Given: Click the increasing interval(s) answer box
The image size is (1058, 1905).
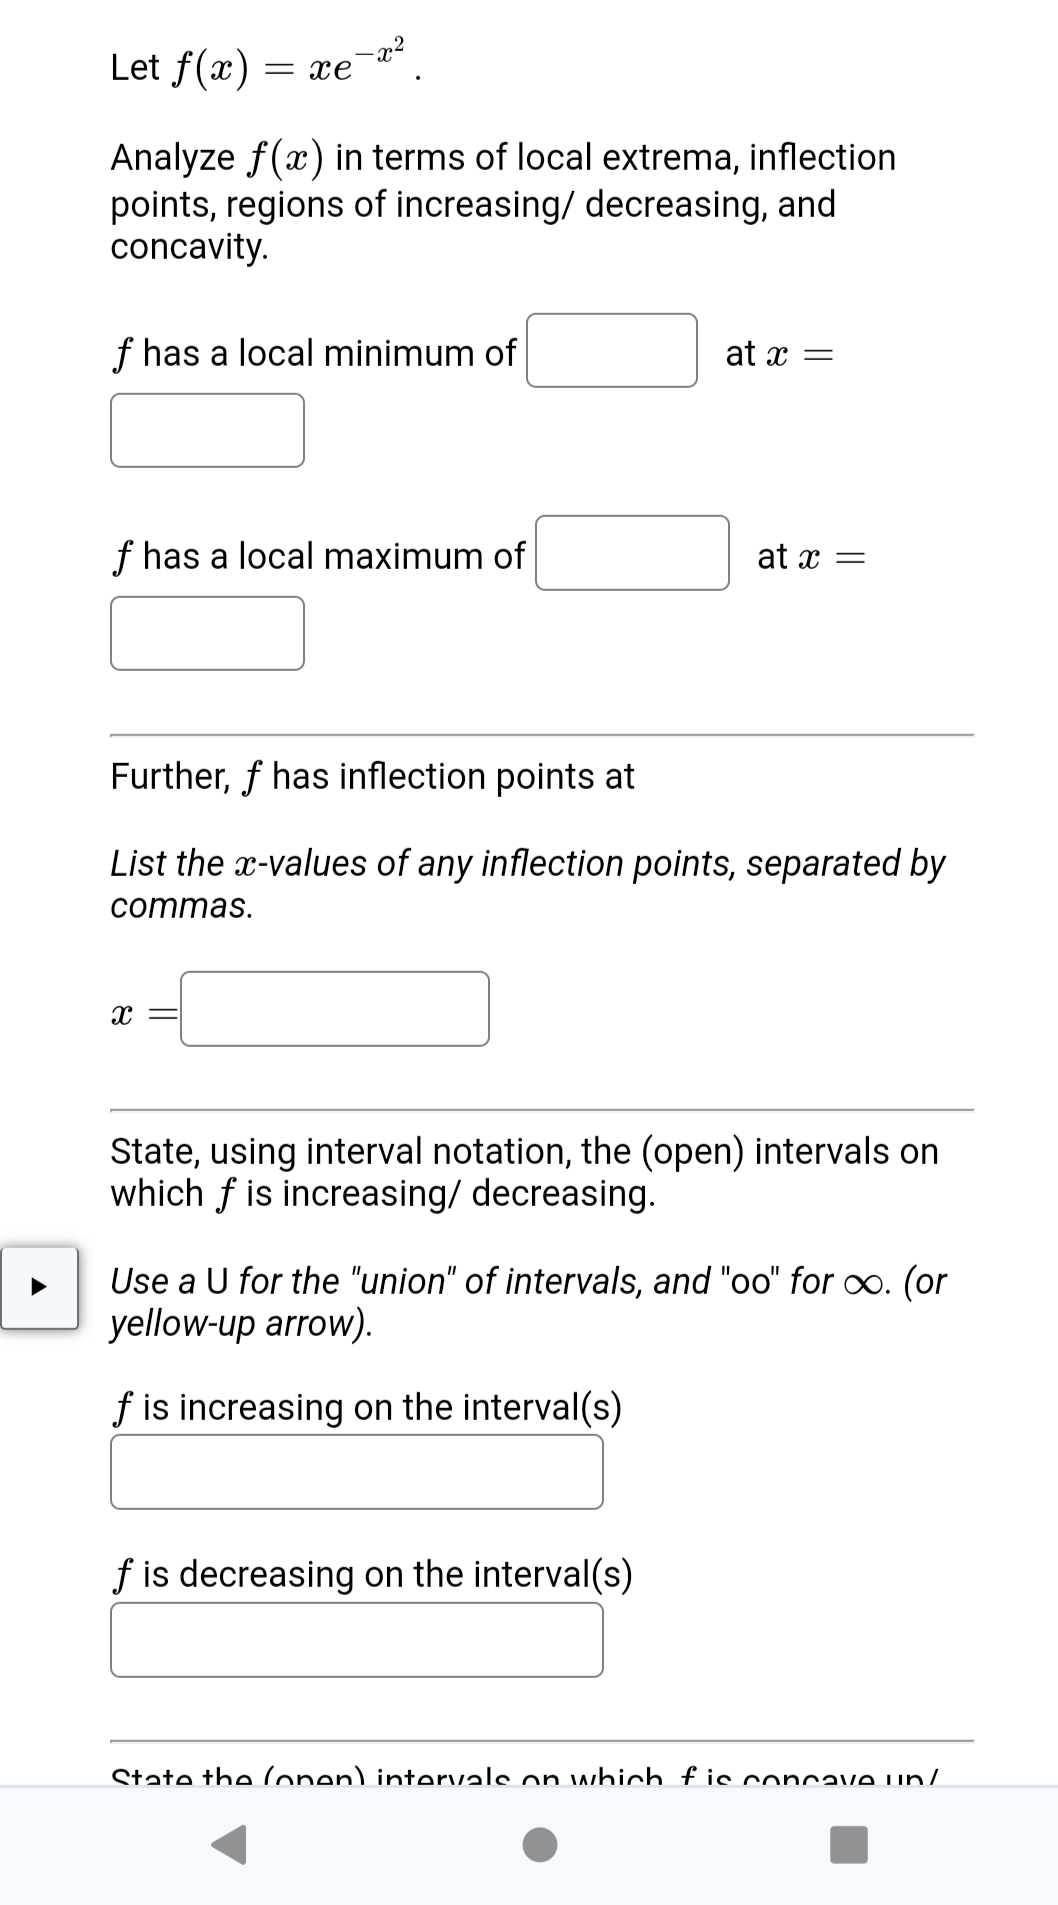Looking at the screenshot, I should pyautogui.click(x=354, y=1470).
